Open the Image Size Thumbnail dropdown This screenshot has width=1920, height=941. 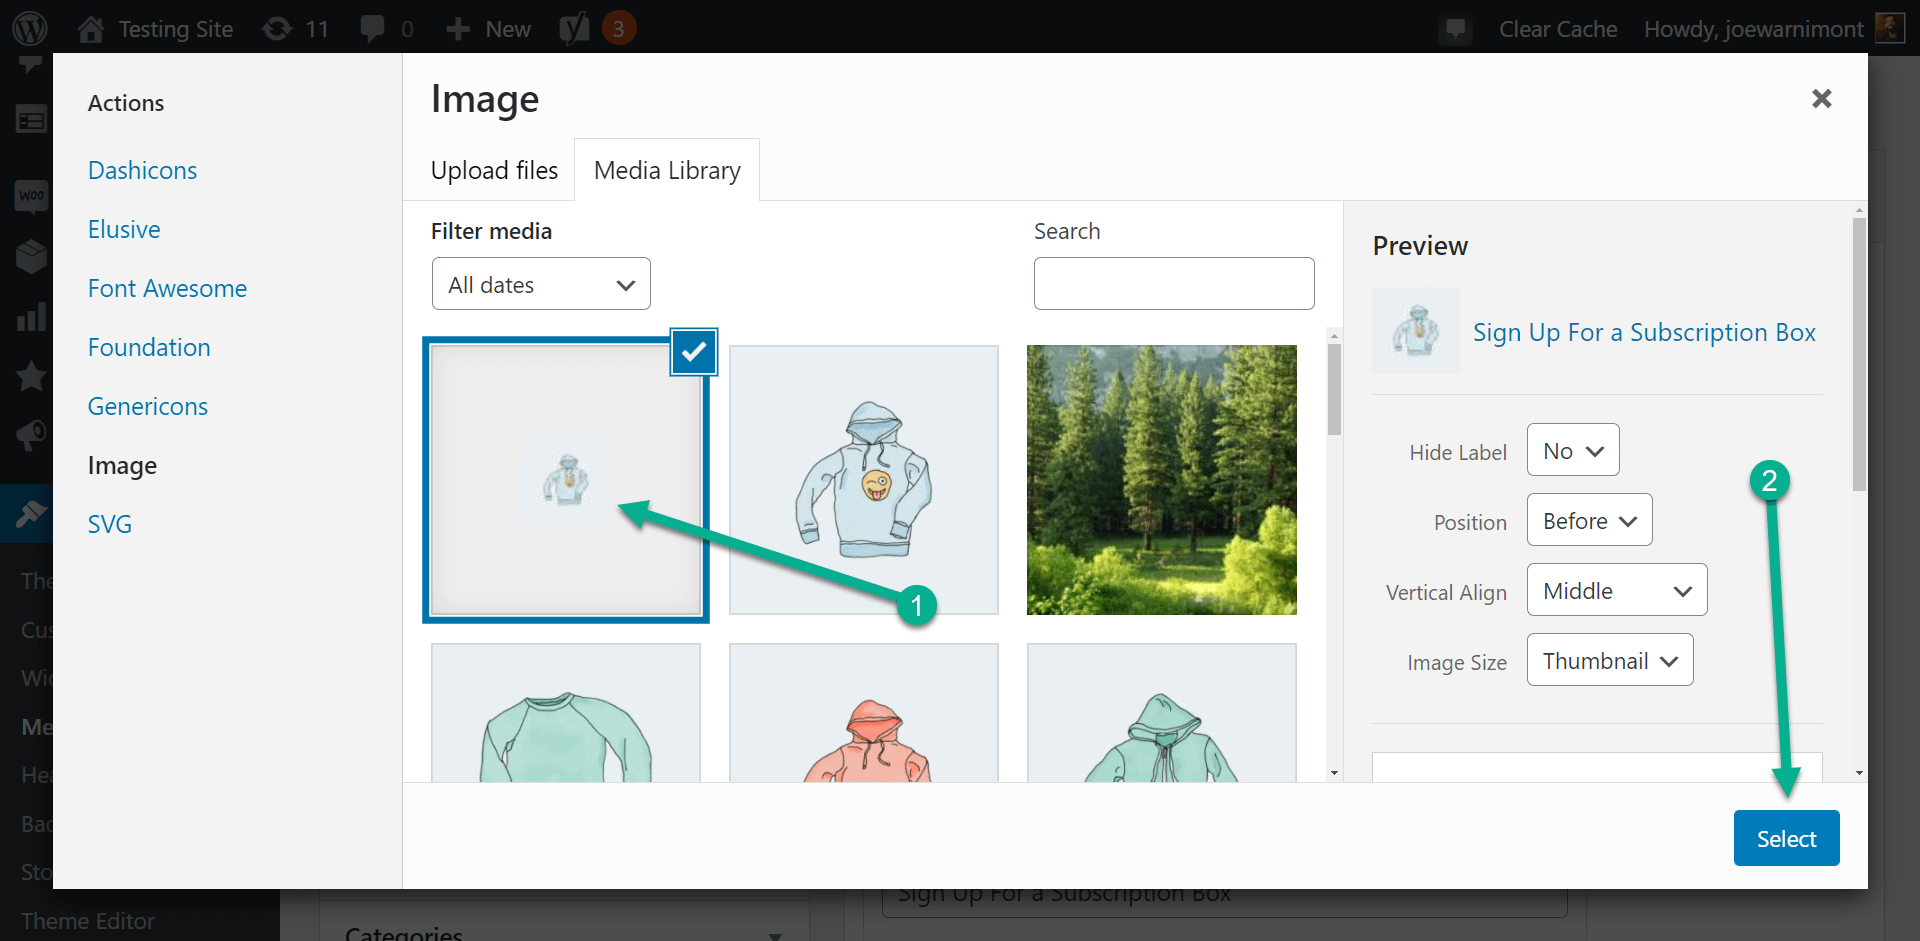click(x=1609, y=659)
